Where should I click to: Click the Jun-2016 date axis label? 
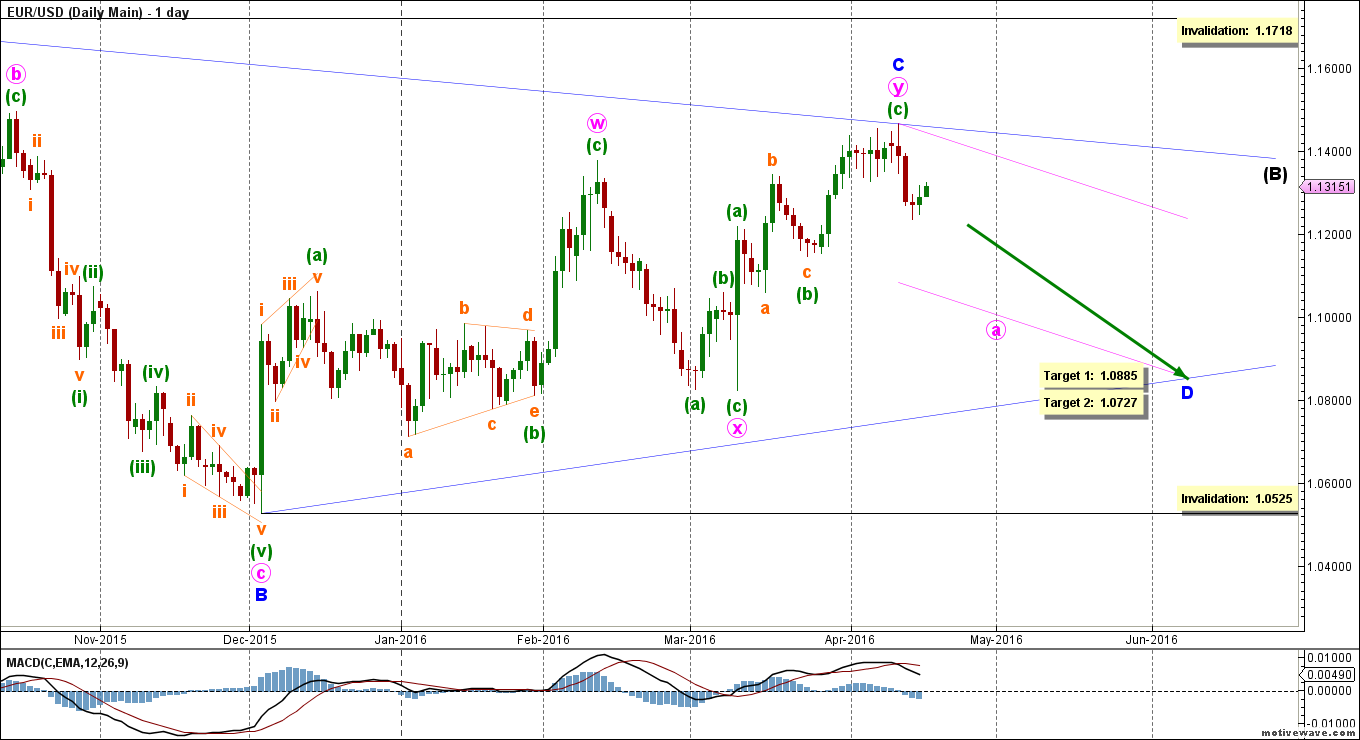point(1151,639)
